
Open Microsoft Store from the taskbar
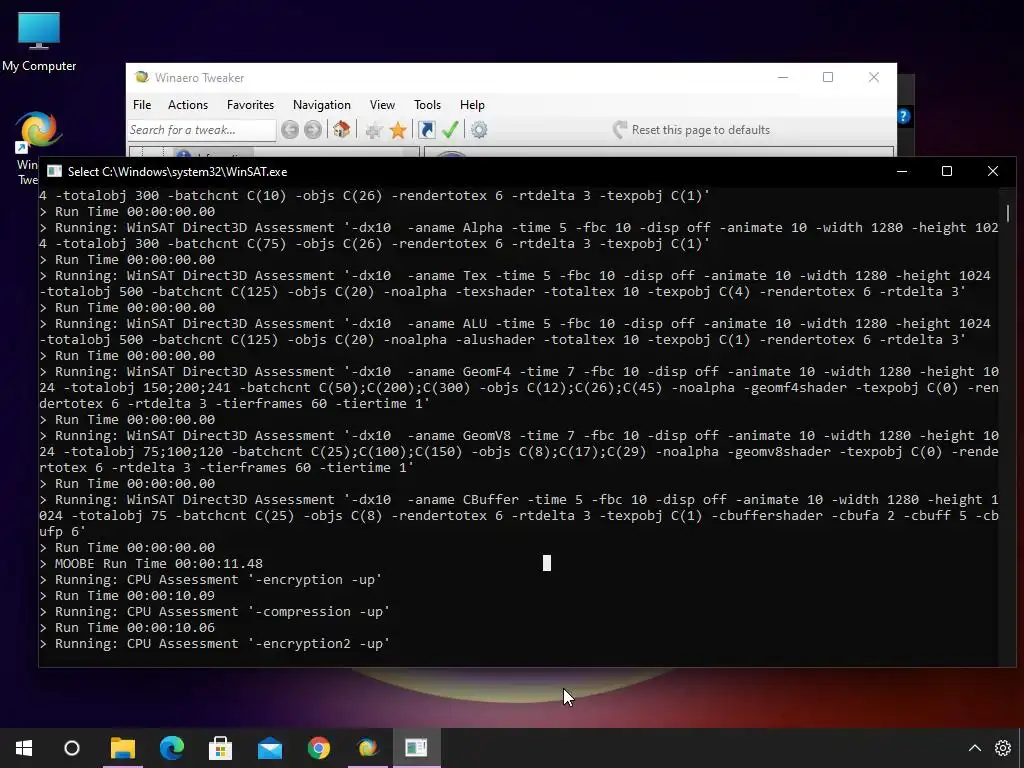pyautogui.click(x=220, y=748)
